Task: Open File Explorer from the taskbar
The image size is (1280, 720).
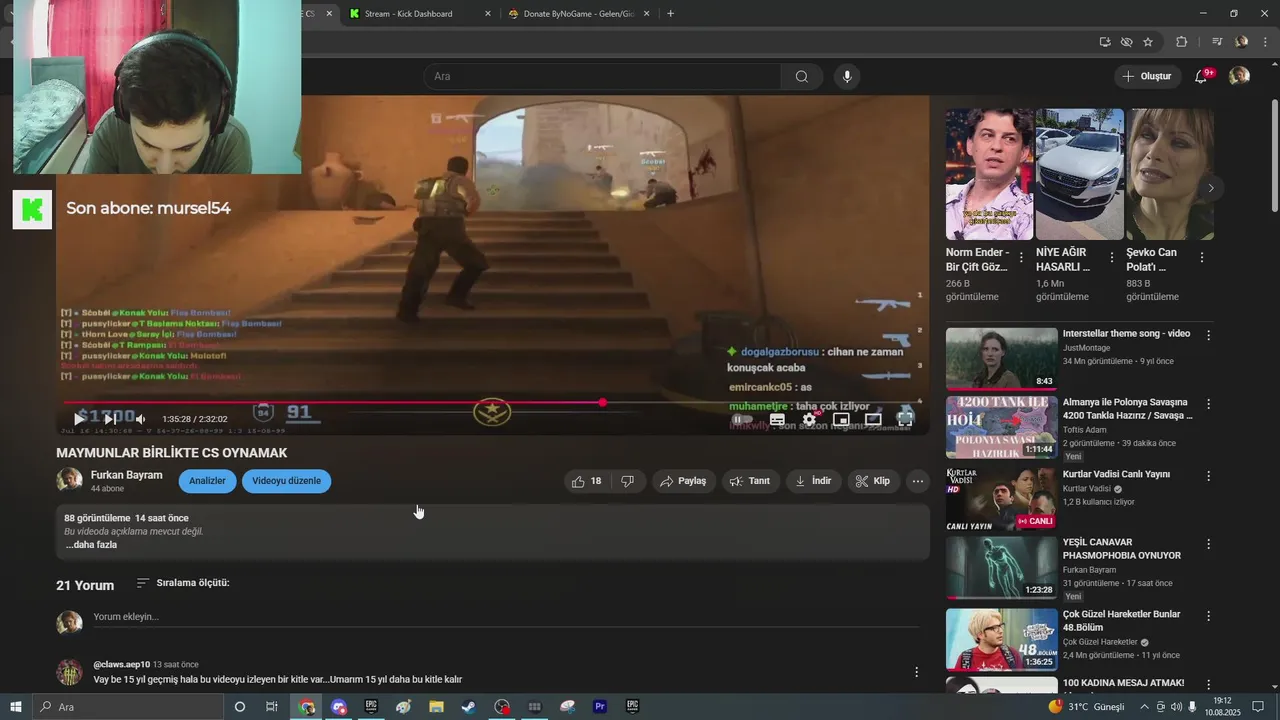Action: pyautogui.click(x=436, y=707)
